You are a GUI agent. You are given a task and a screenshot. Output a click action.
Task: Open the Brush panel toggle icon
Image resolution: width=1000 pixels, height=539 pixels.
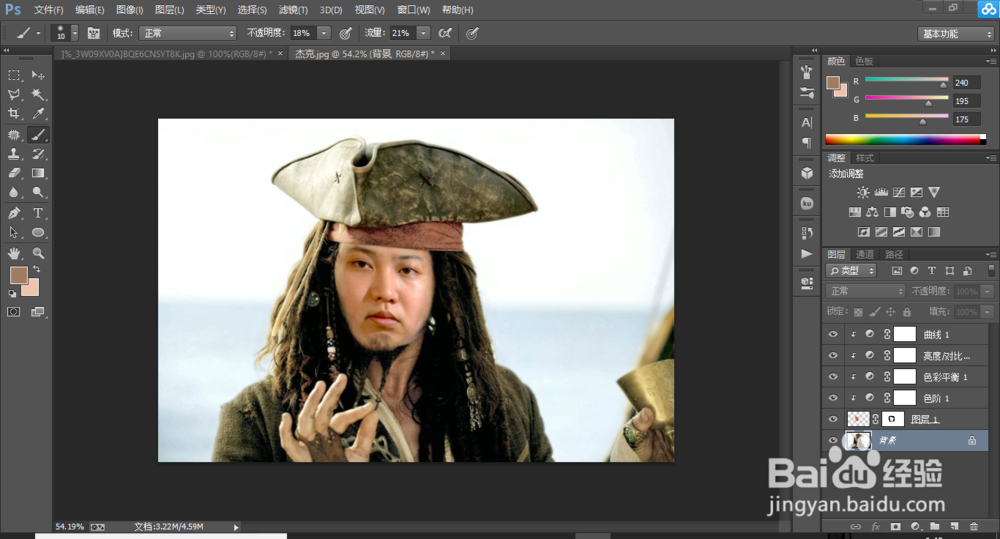click(93, 33)
